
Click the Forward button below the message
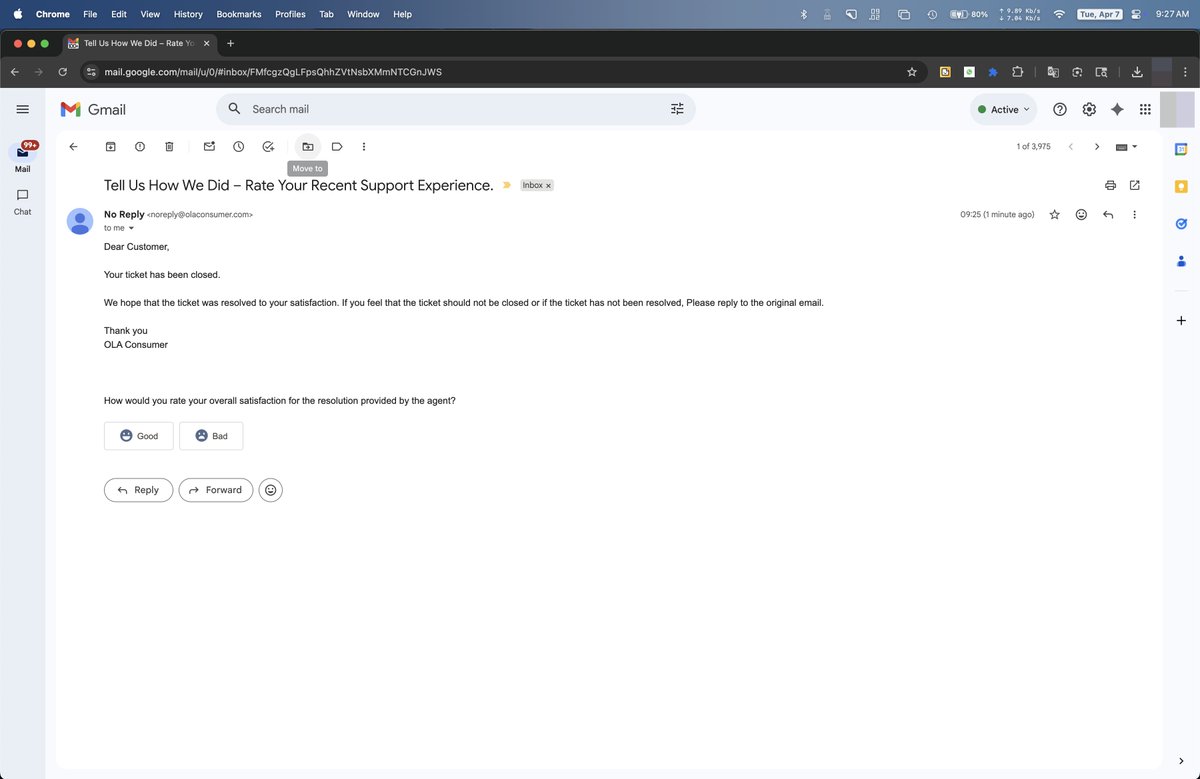[x=215, y=490]
